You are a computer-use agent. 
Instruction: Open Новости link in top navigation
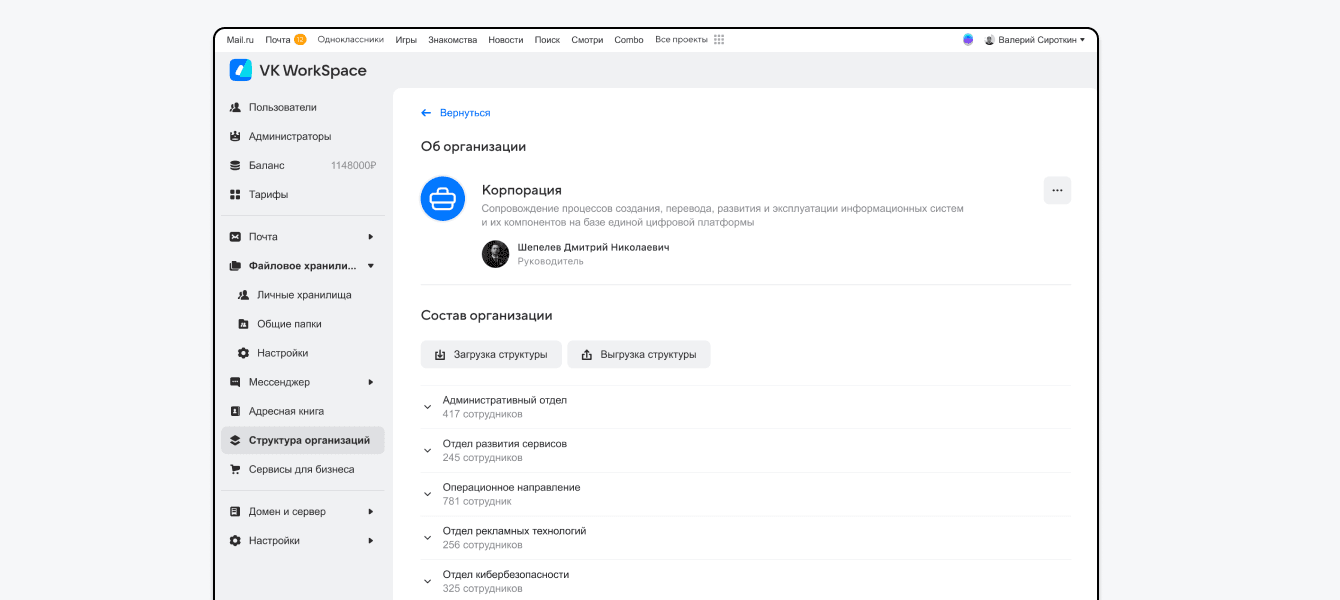(505, 40)
